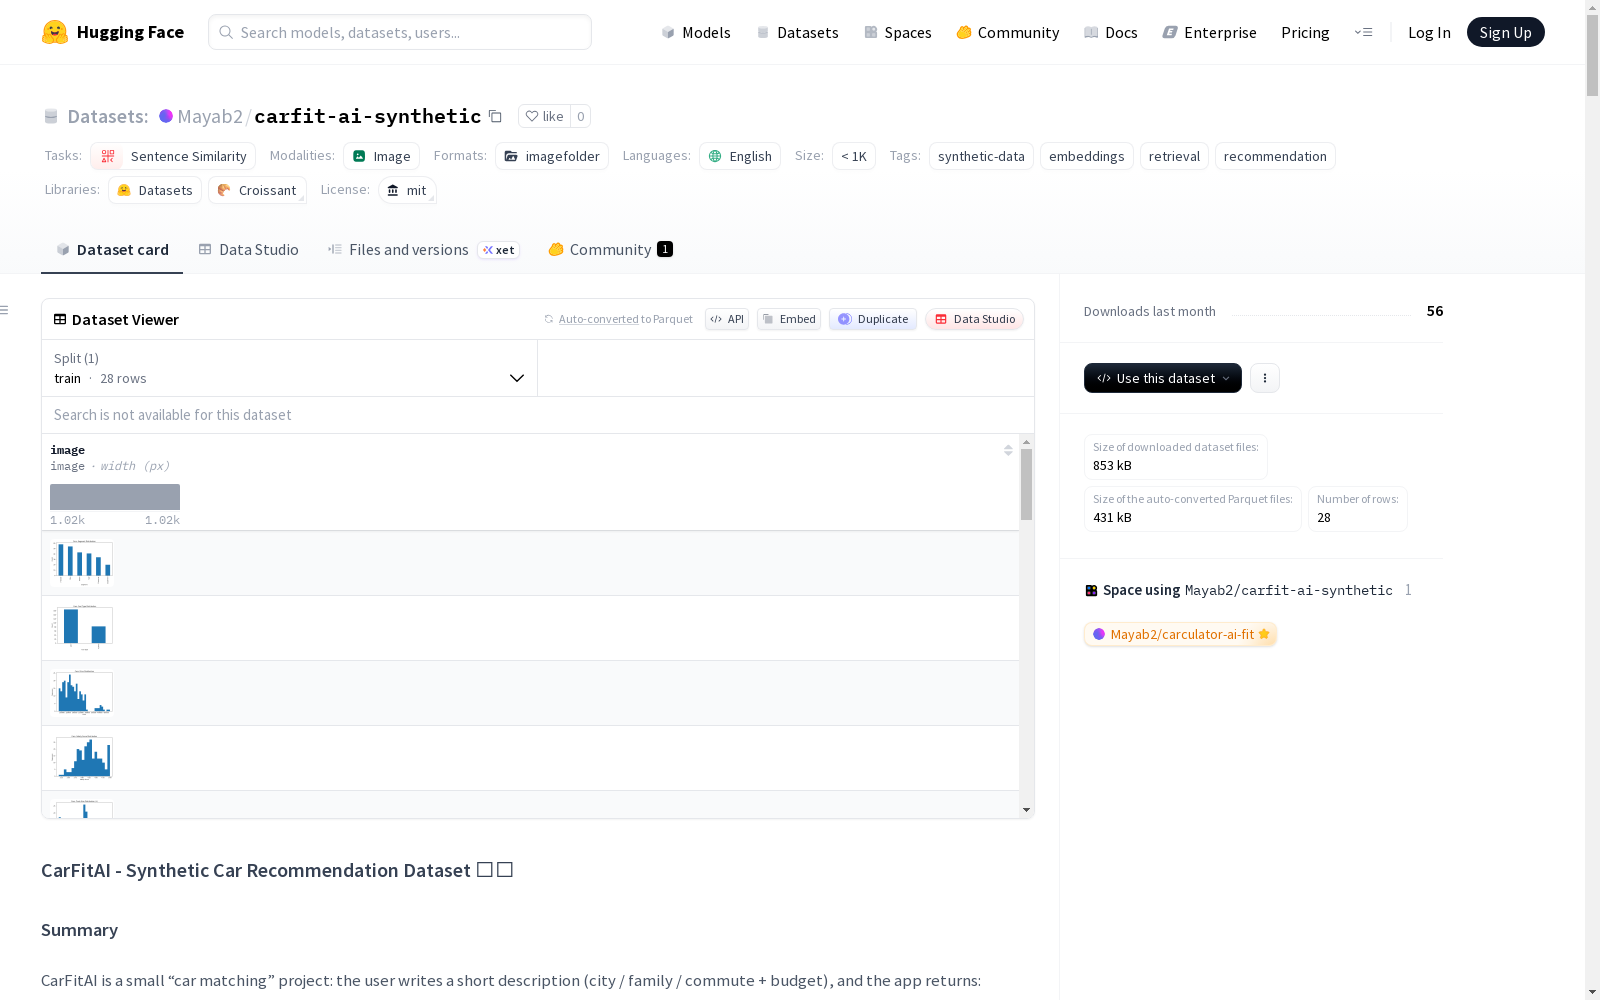Expand the Split train dropdown
The image size is (1600, 1000).
[x=290, y=368]
